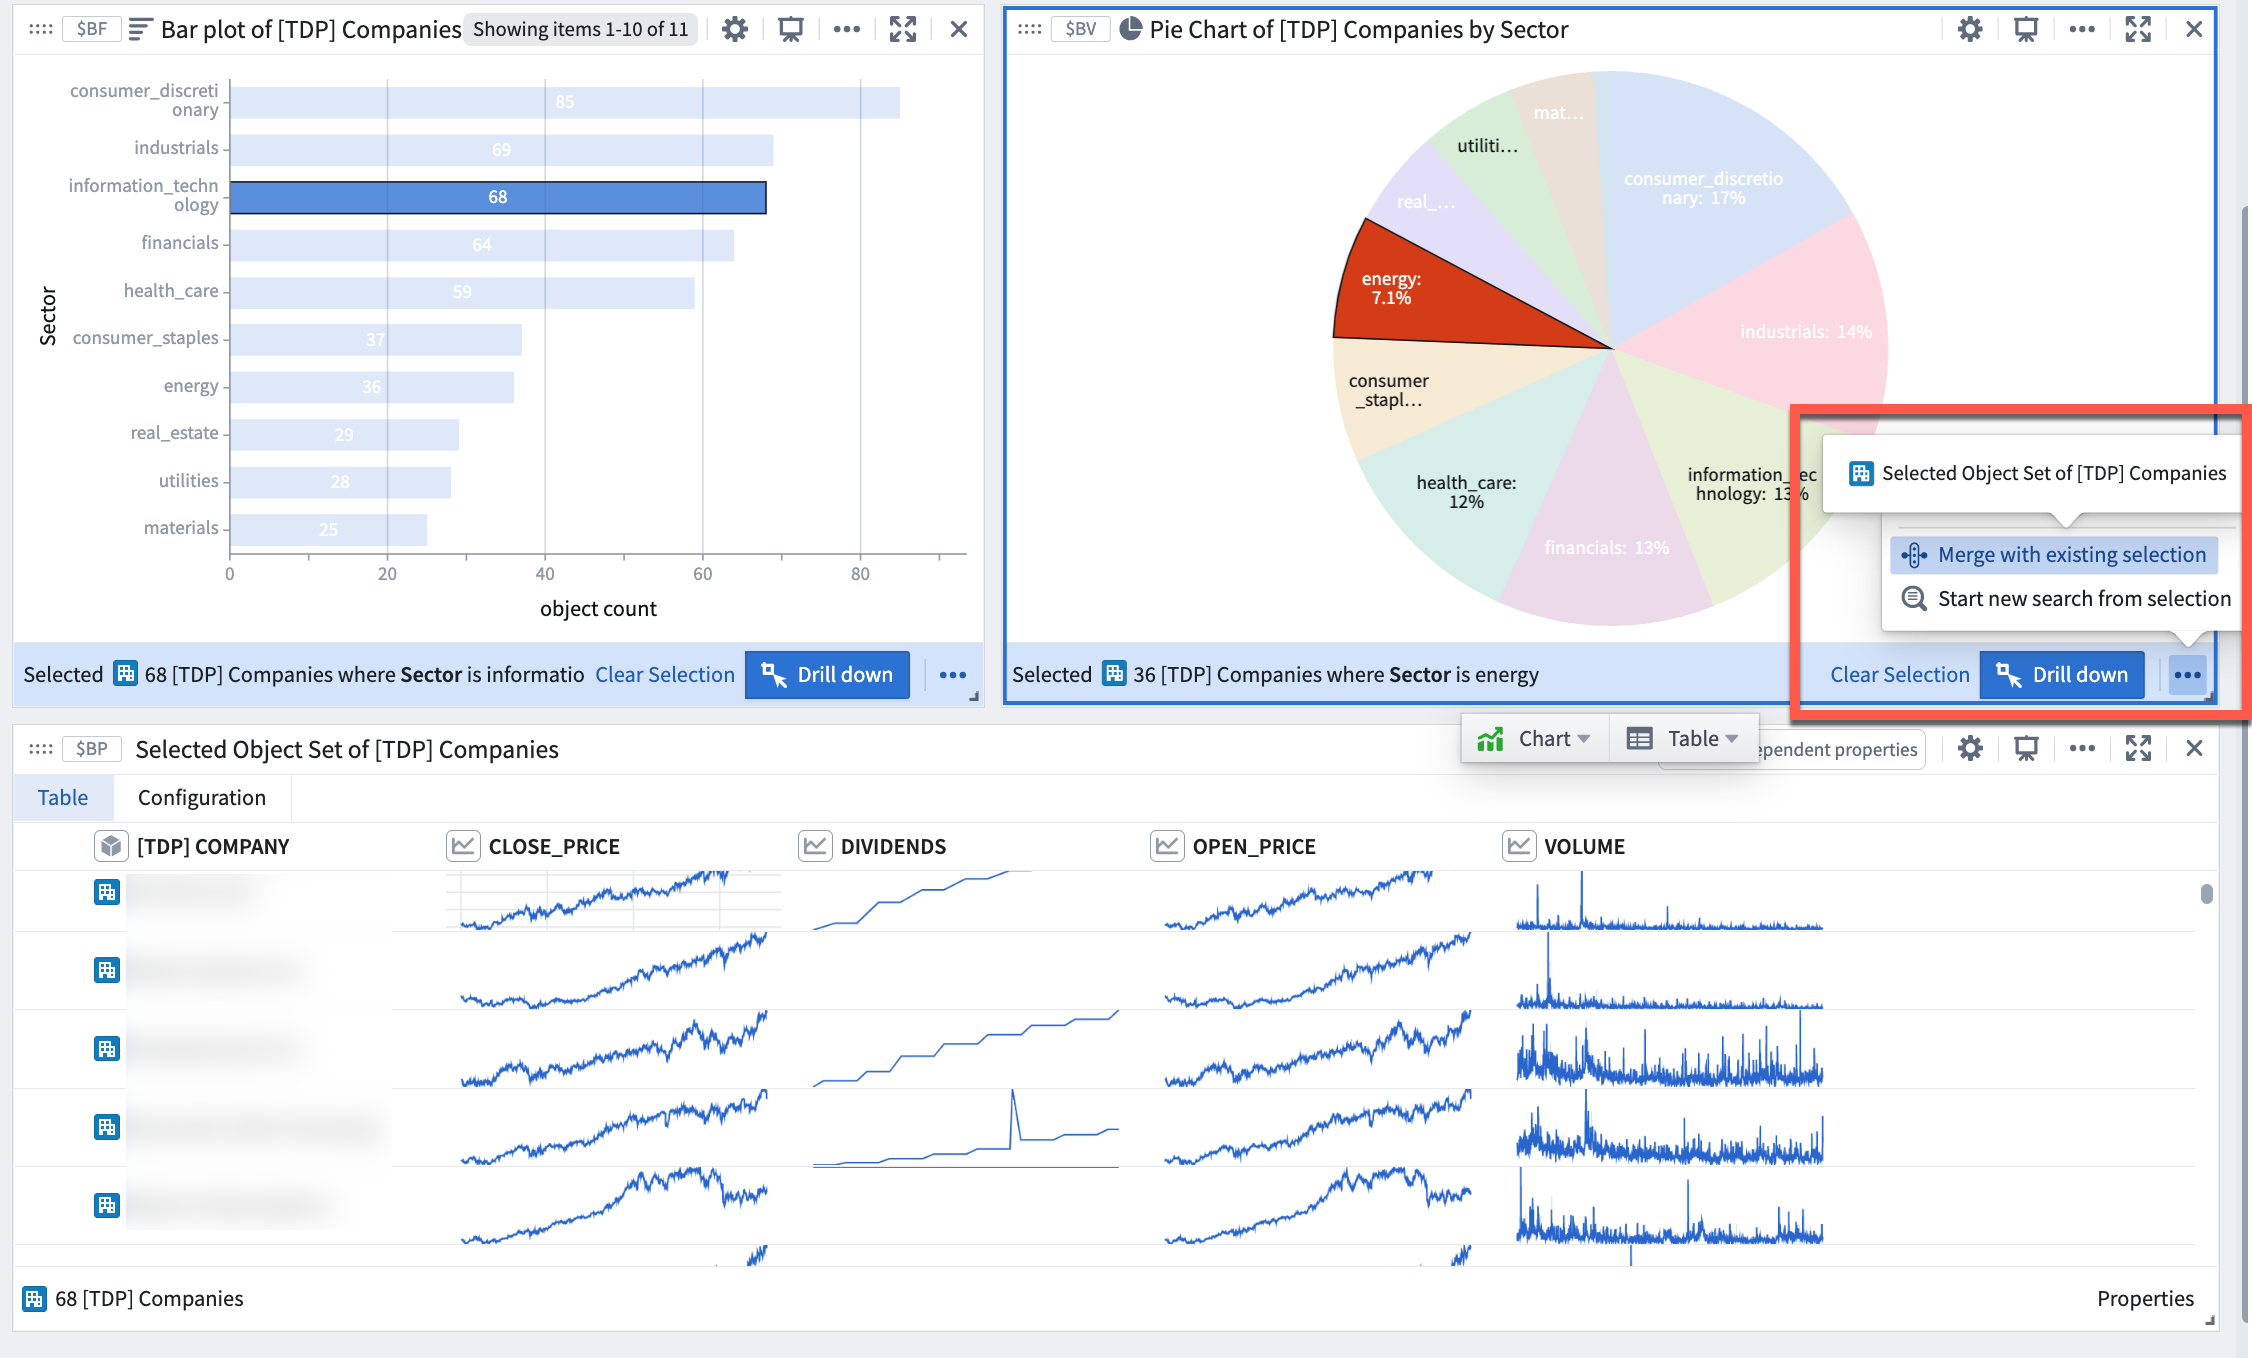
Task: Click the object cube icon beside [TDP] COMPANY
Action: point(111,847)
